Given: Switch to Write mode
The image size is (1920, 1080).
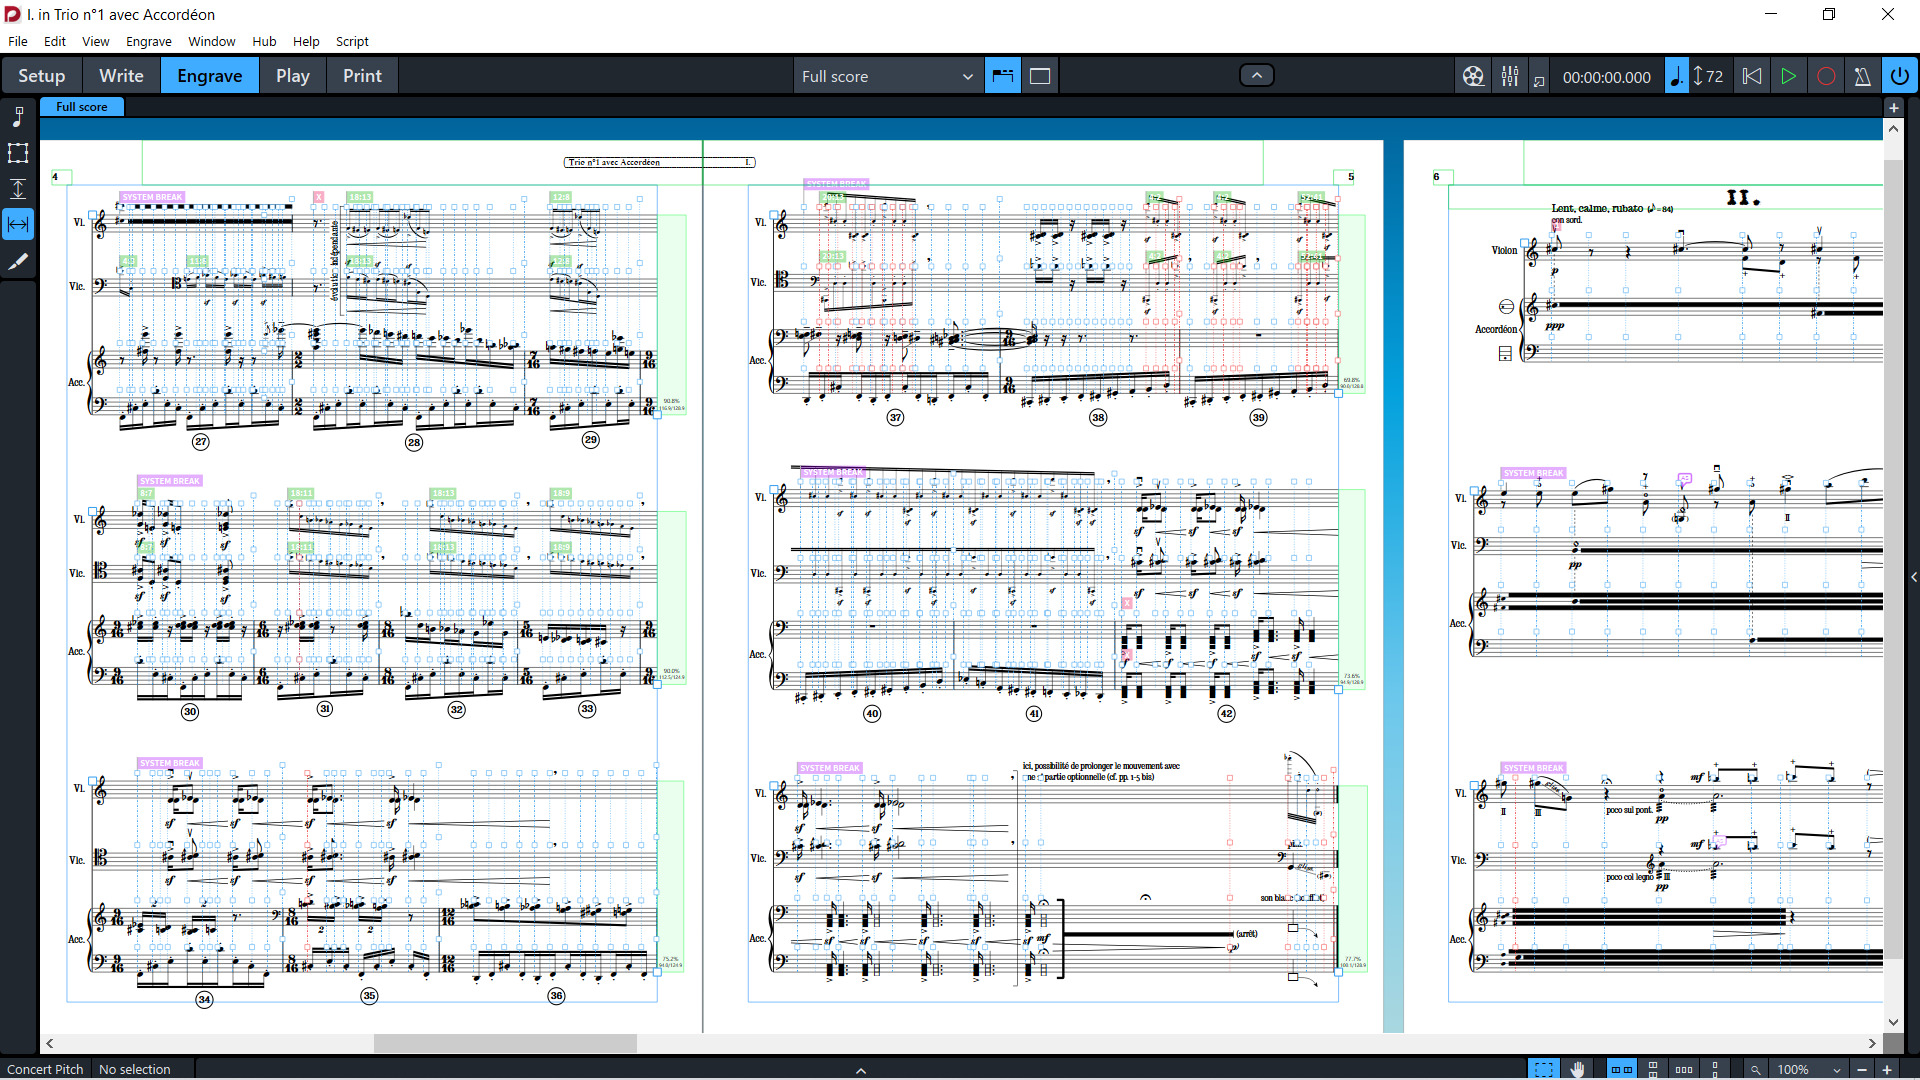Looking at the screenshot, I should (121, 76).
